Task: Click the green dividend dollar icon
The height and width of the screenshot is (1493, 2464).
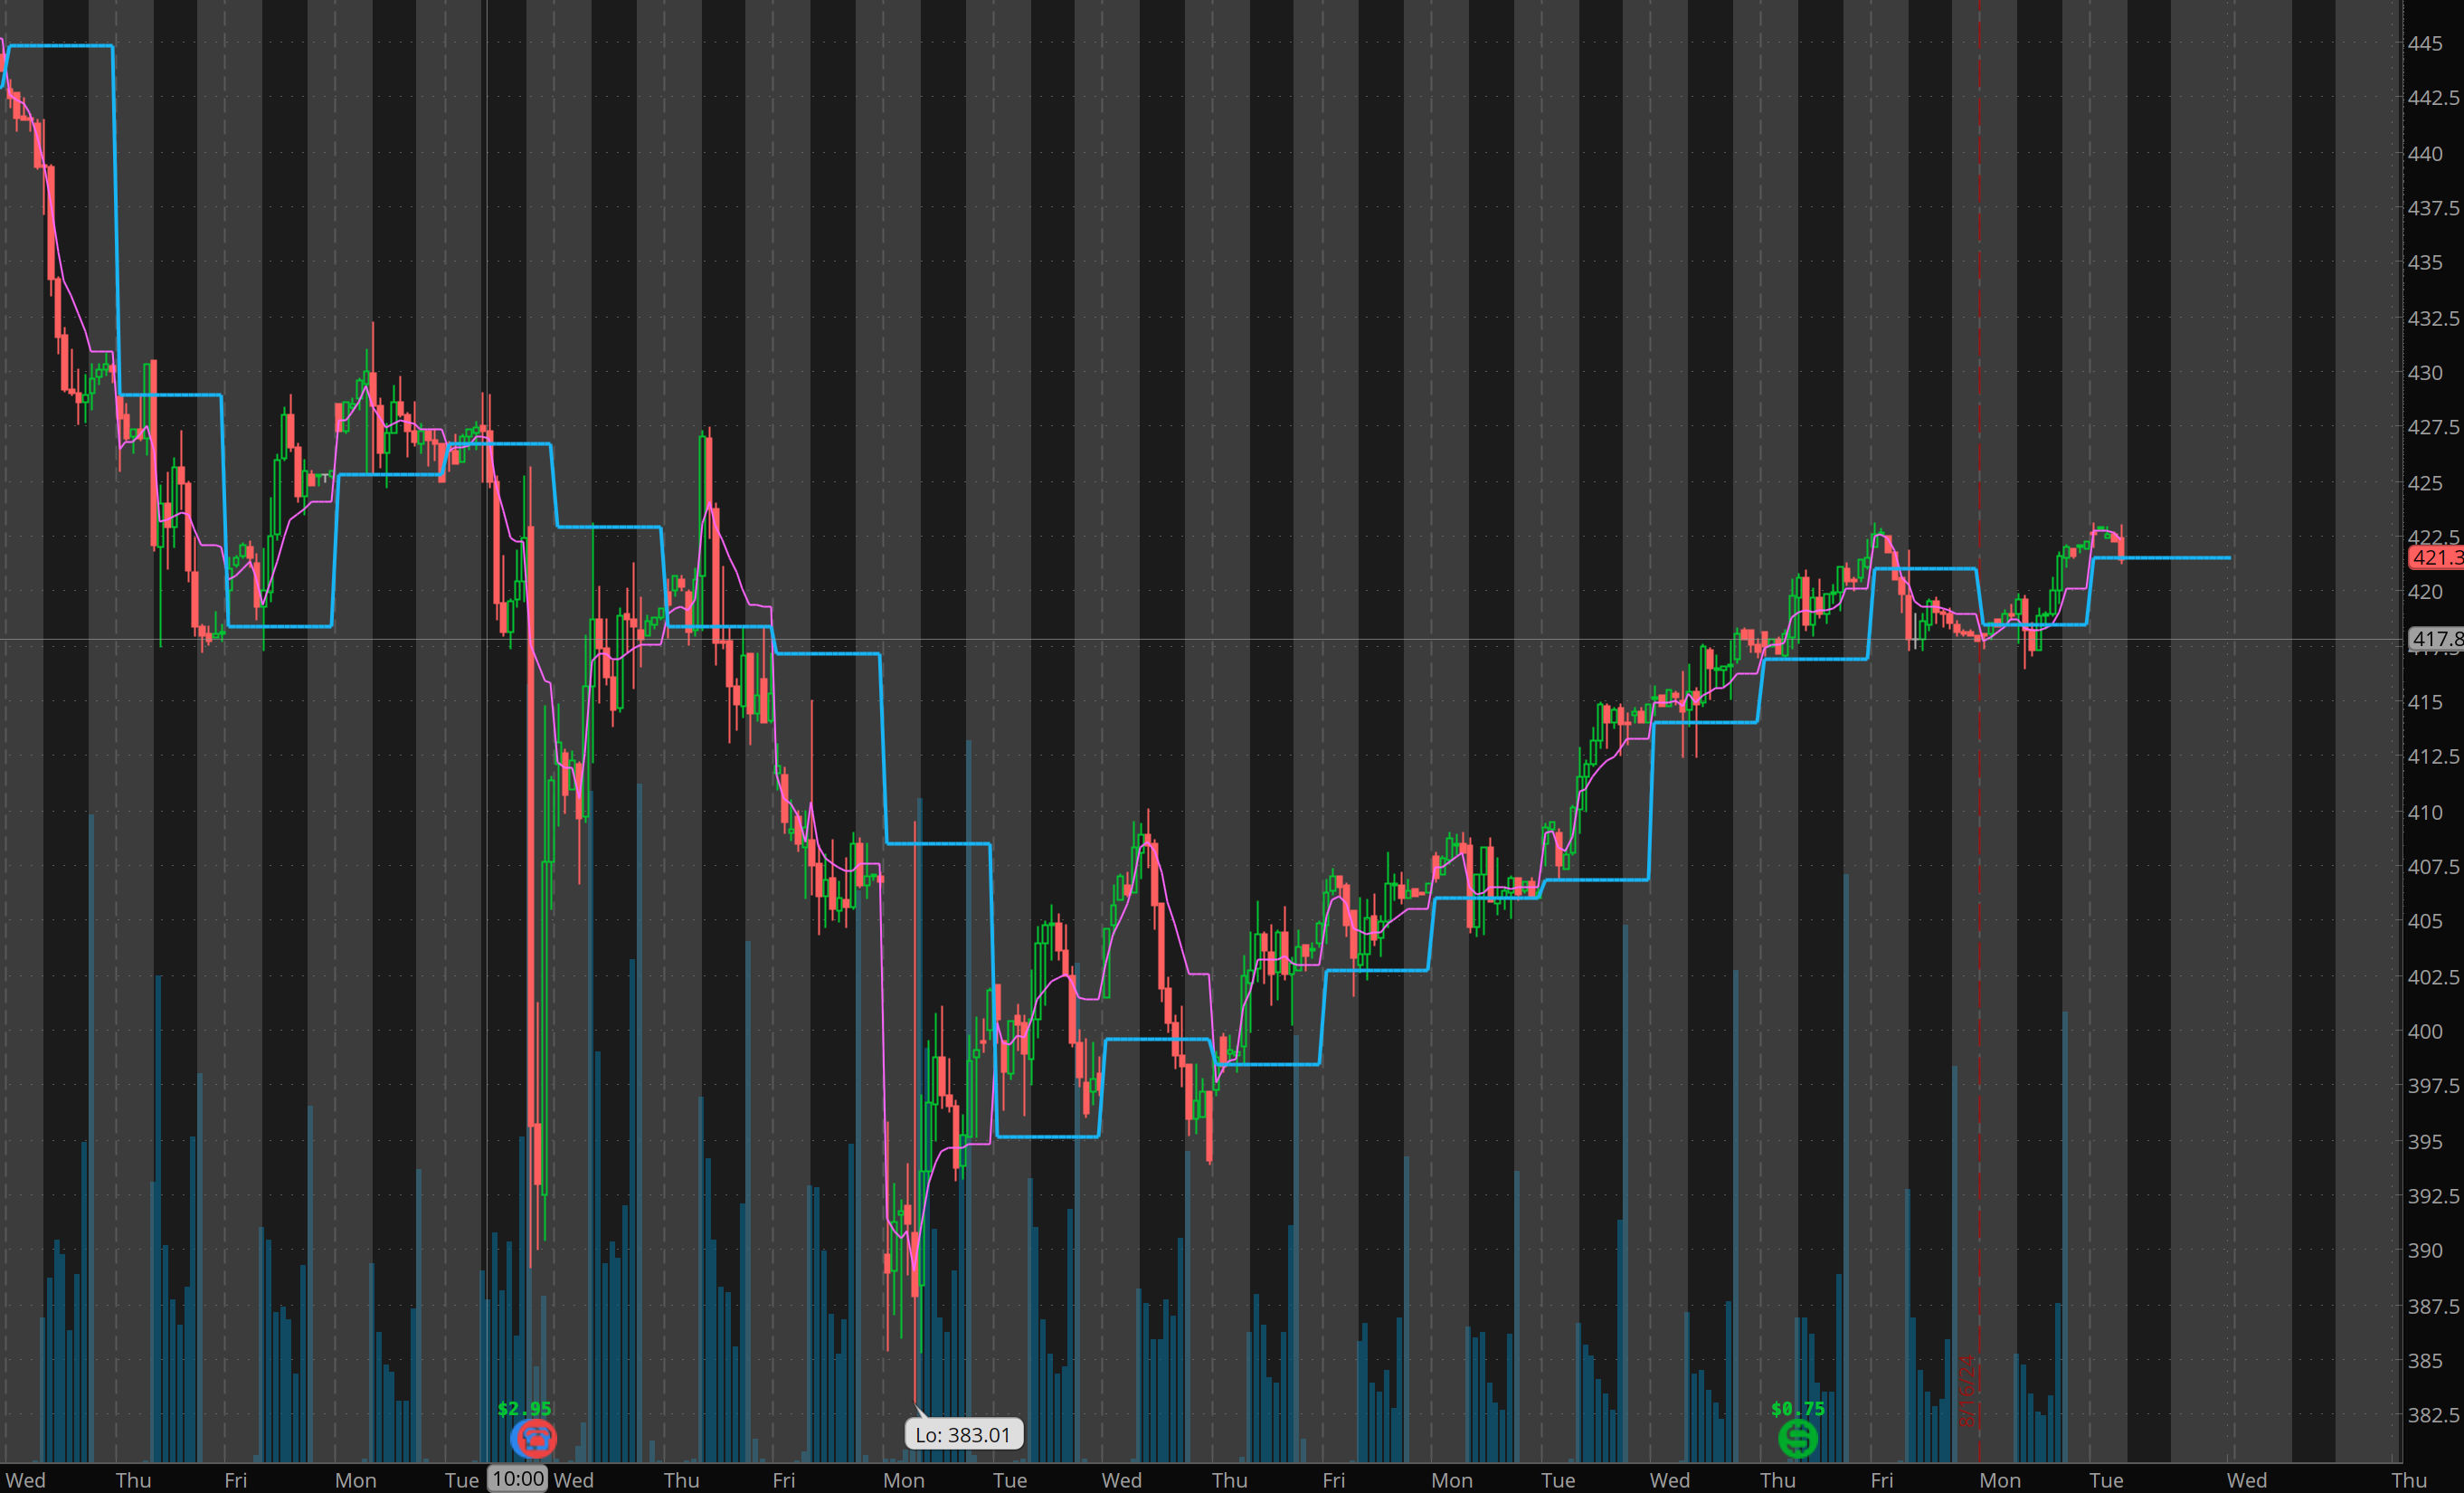Action: coord(1797,1438)
